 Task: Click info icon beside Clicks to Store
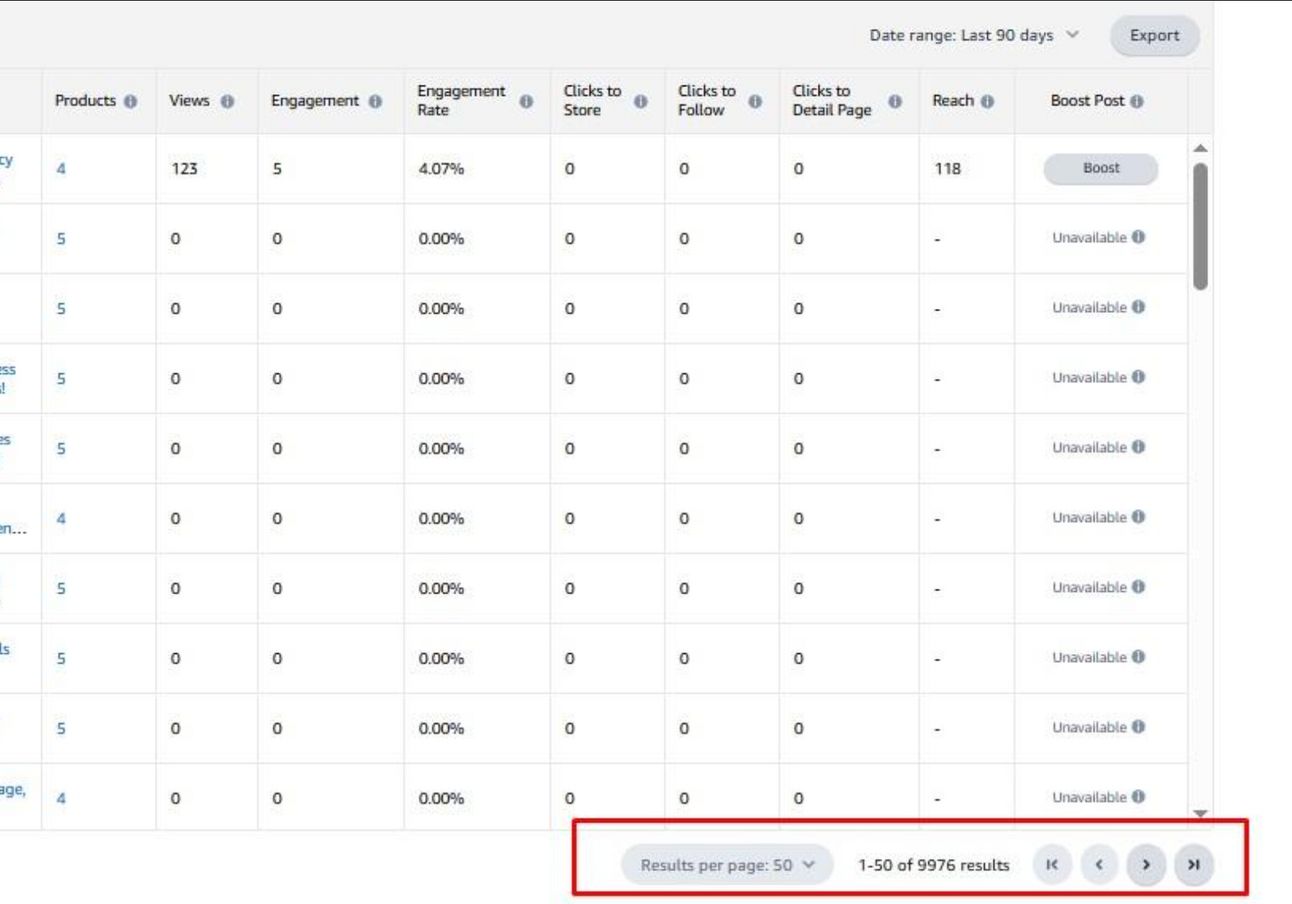point(641,102)
